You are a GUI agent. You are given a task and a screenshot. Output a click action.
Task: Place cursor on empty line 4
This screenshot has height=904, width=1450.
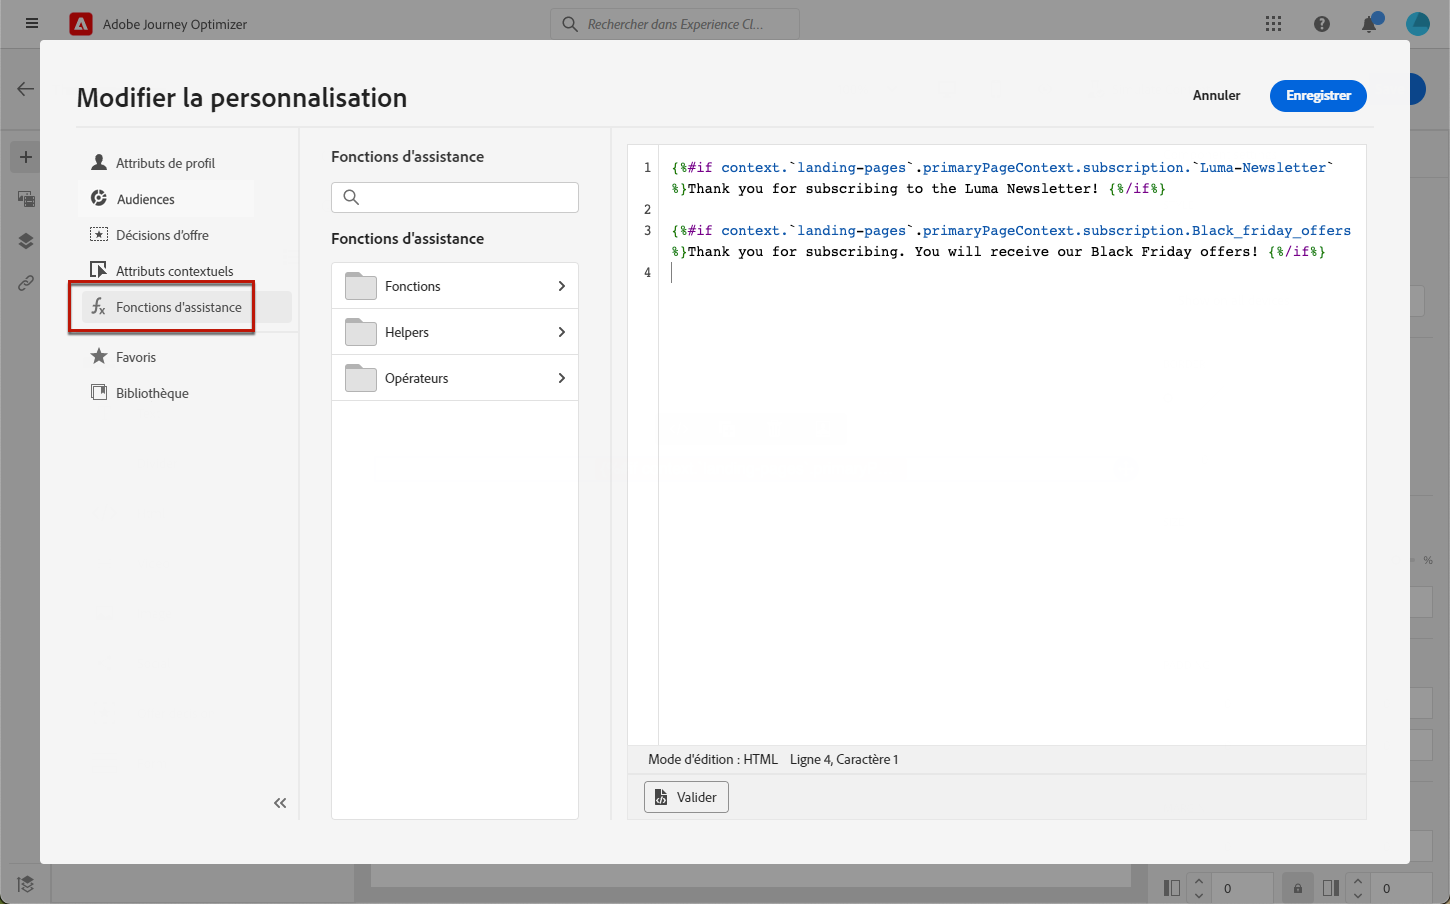(x=1012, y=272)
